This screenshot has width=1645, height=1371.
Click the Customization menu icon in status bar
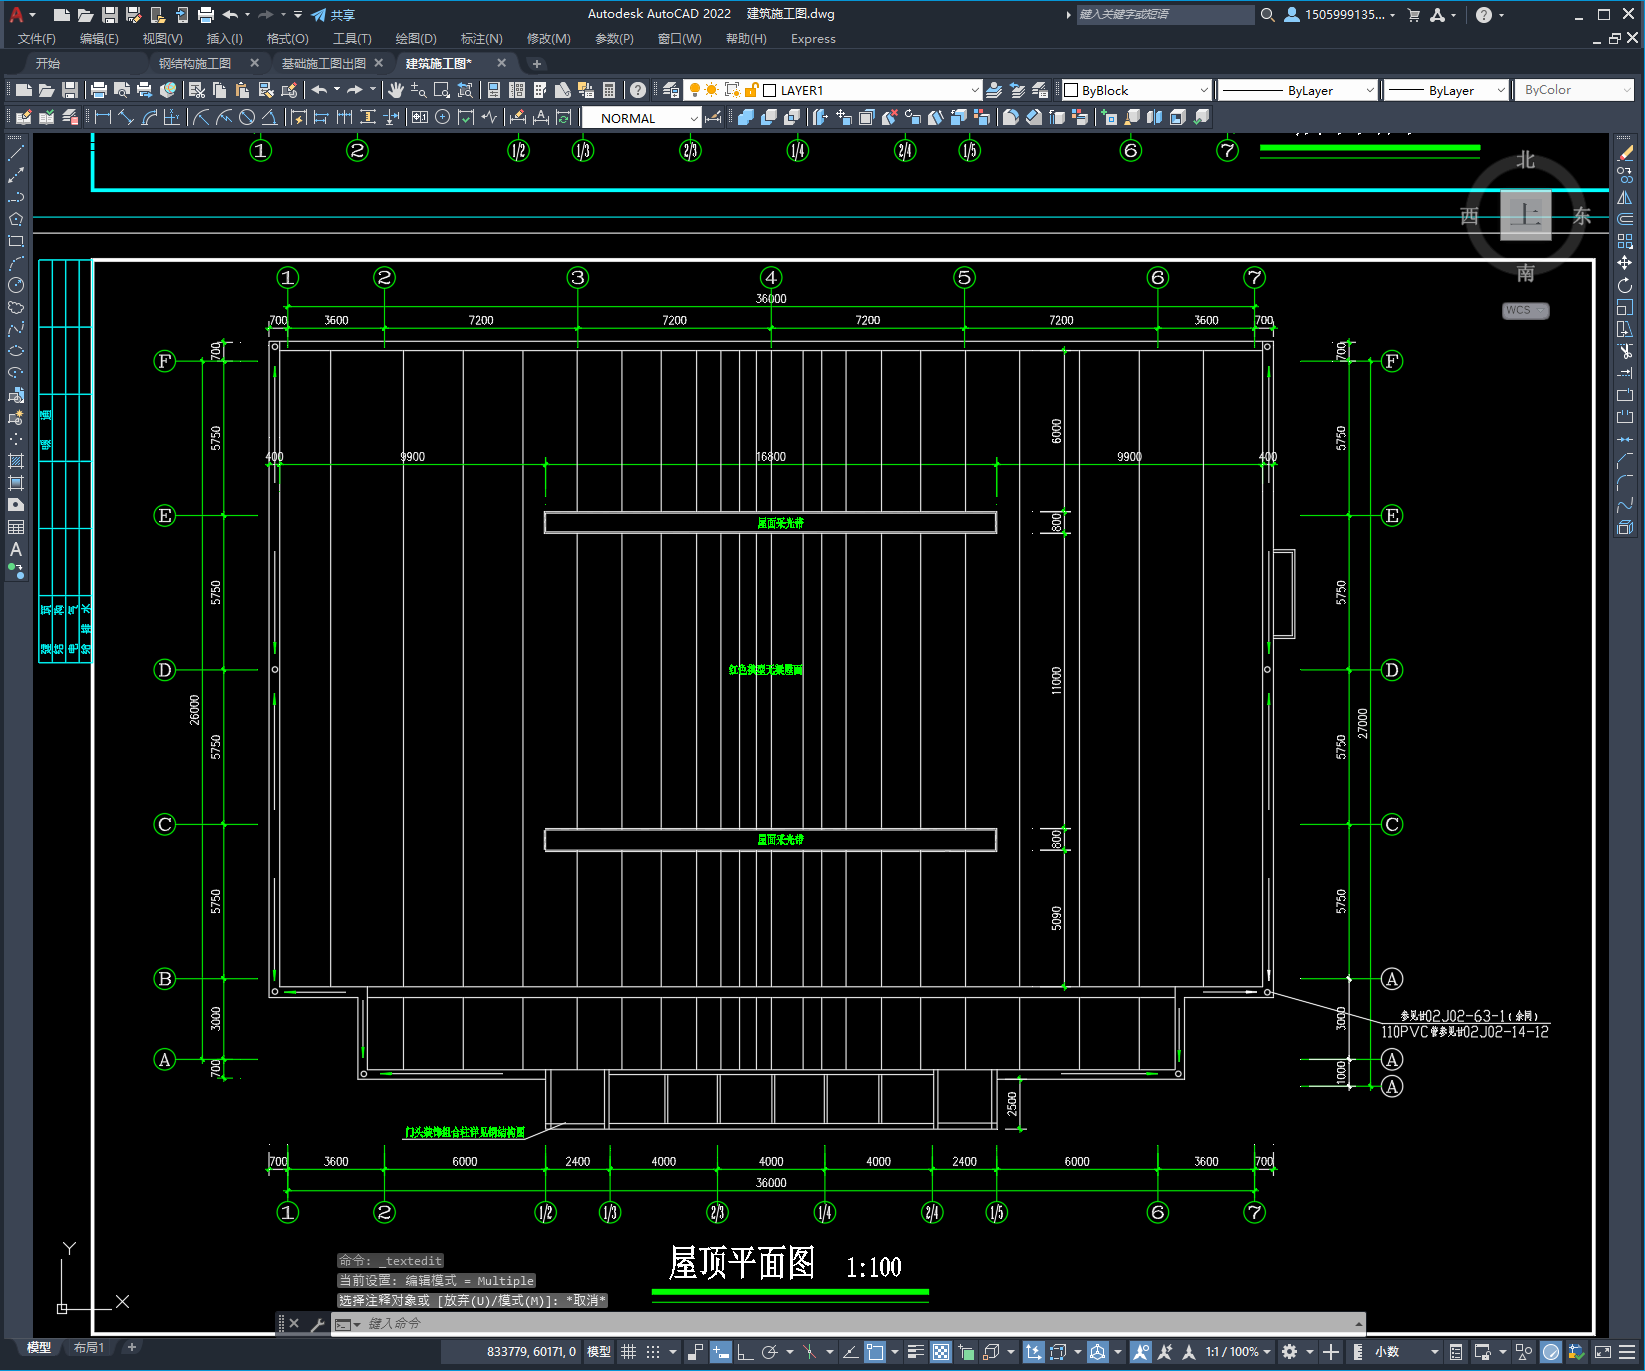click(1629, 1352)
